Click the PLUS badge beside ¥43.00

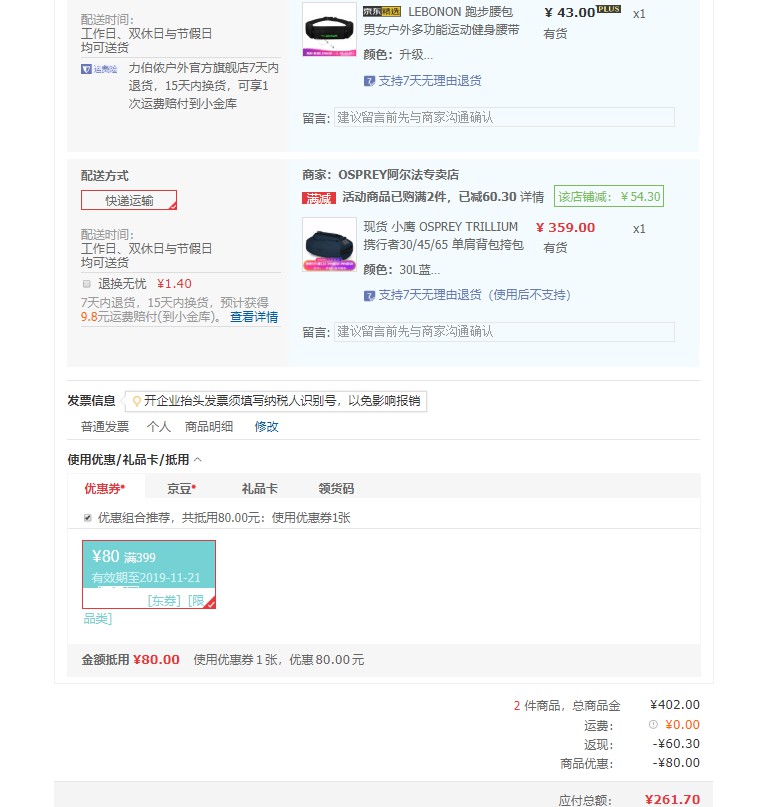609,9
